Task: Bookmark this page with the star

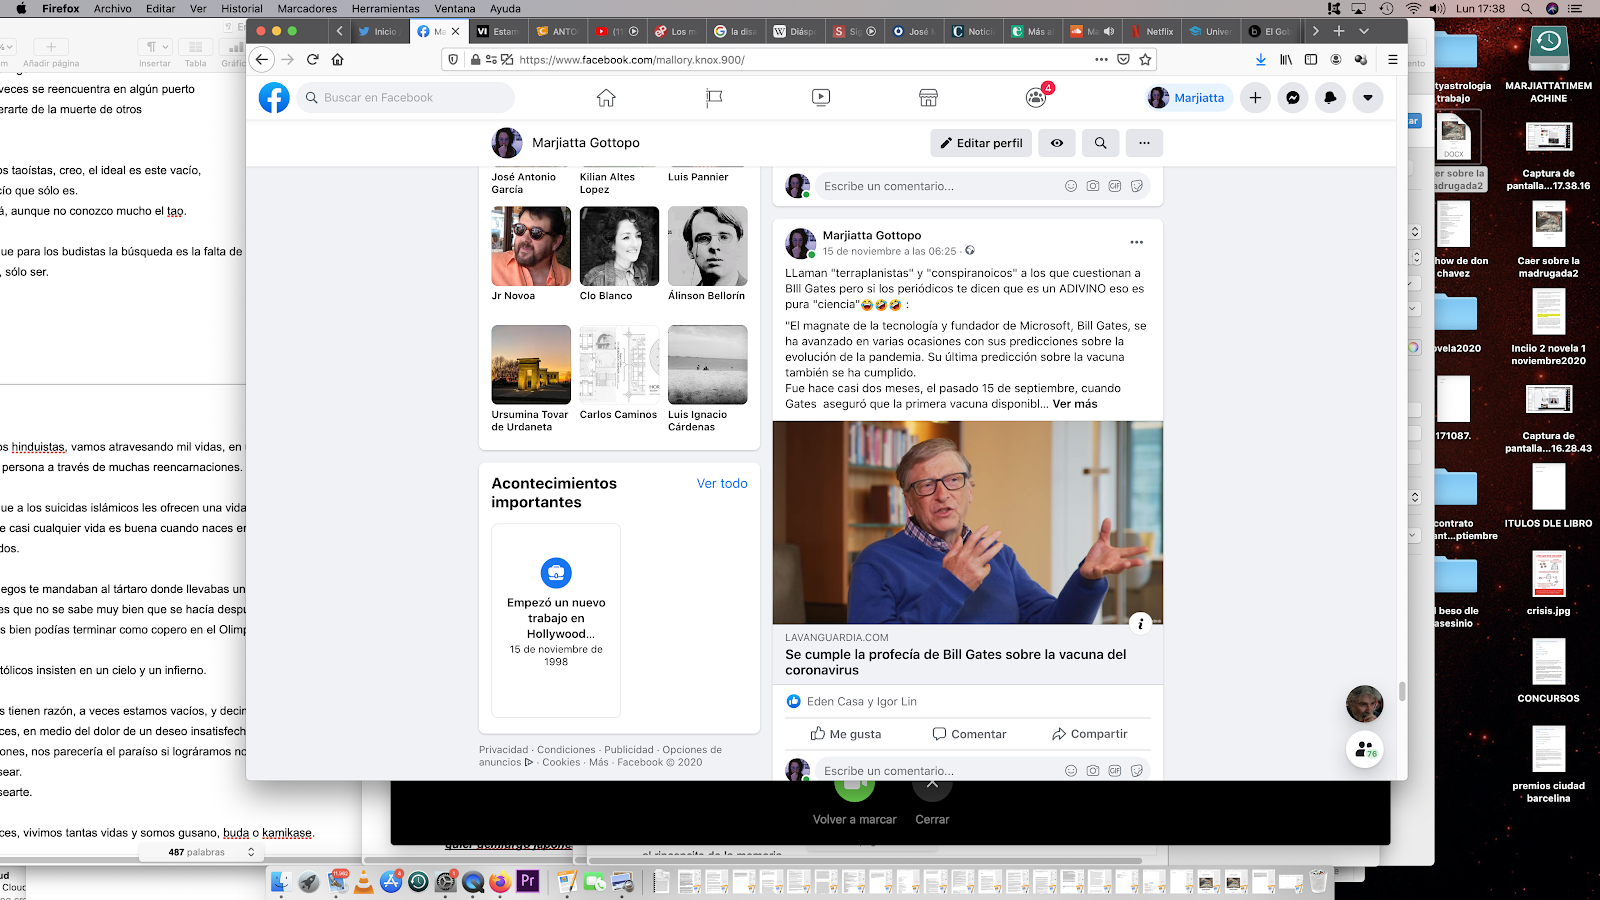Action: coord(1146,60)
